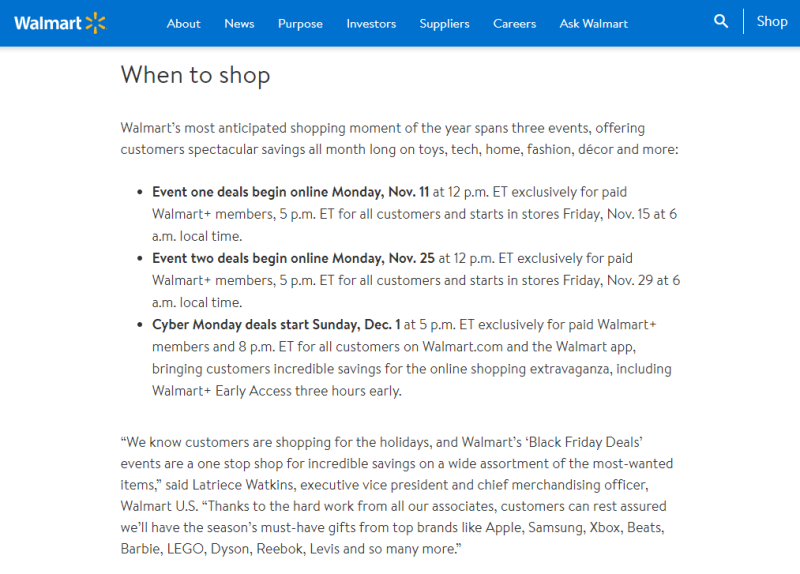The width and height of the screenshot is (800, 574).
Task: Go to the Shop link
Action: pyautogui.click(x=772, y=22)
